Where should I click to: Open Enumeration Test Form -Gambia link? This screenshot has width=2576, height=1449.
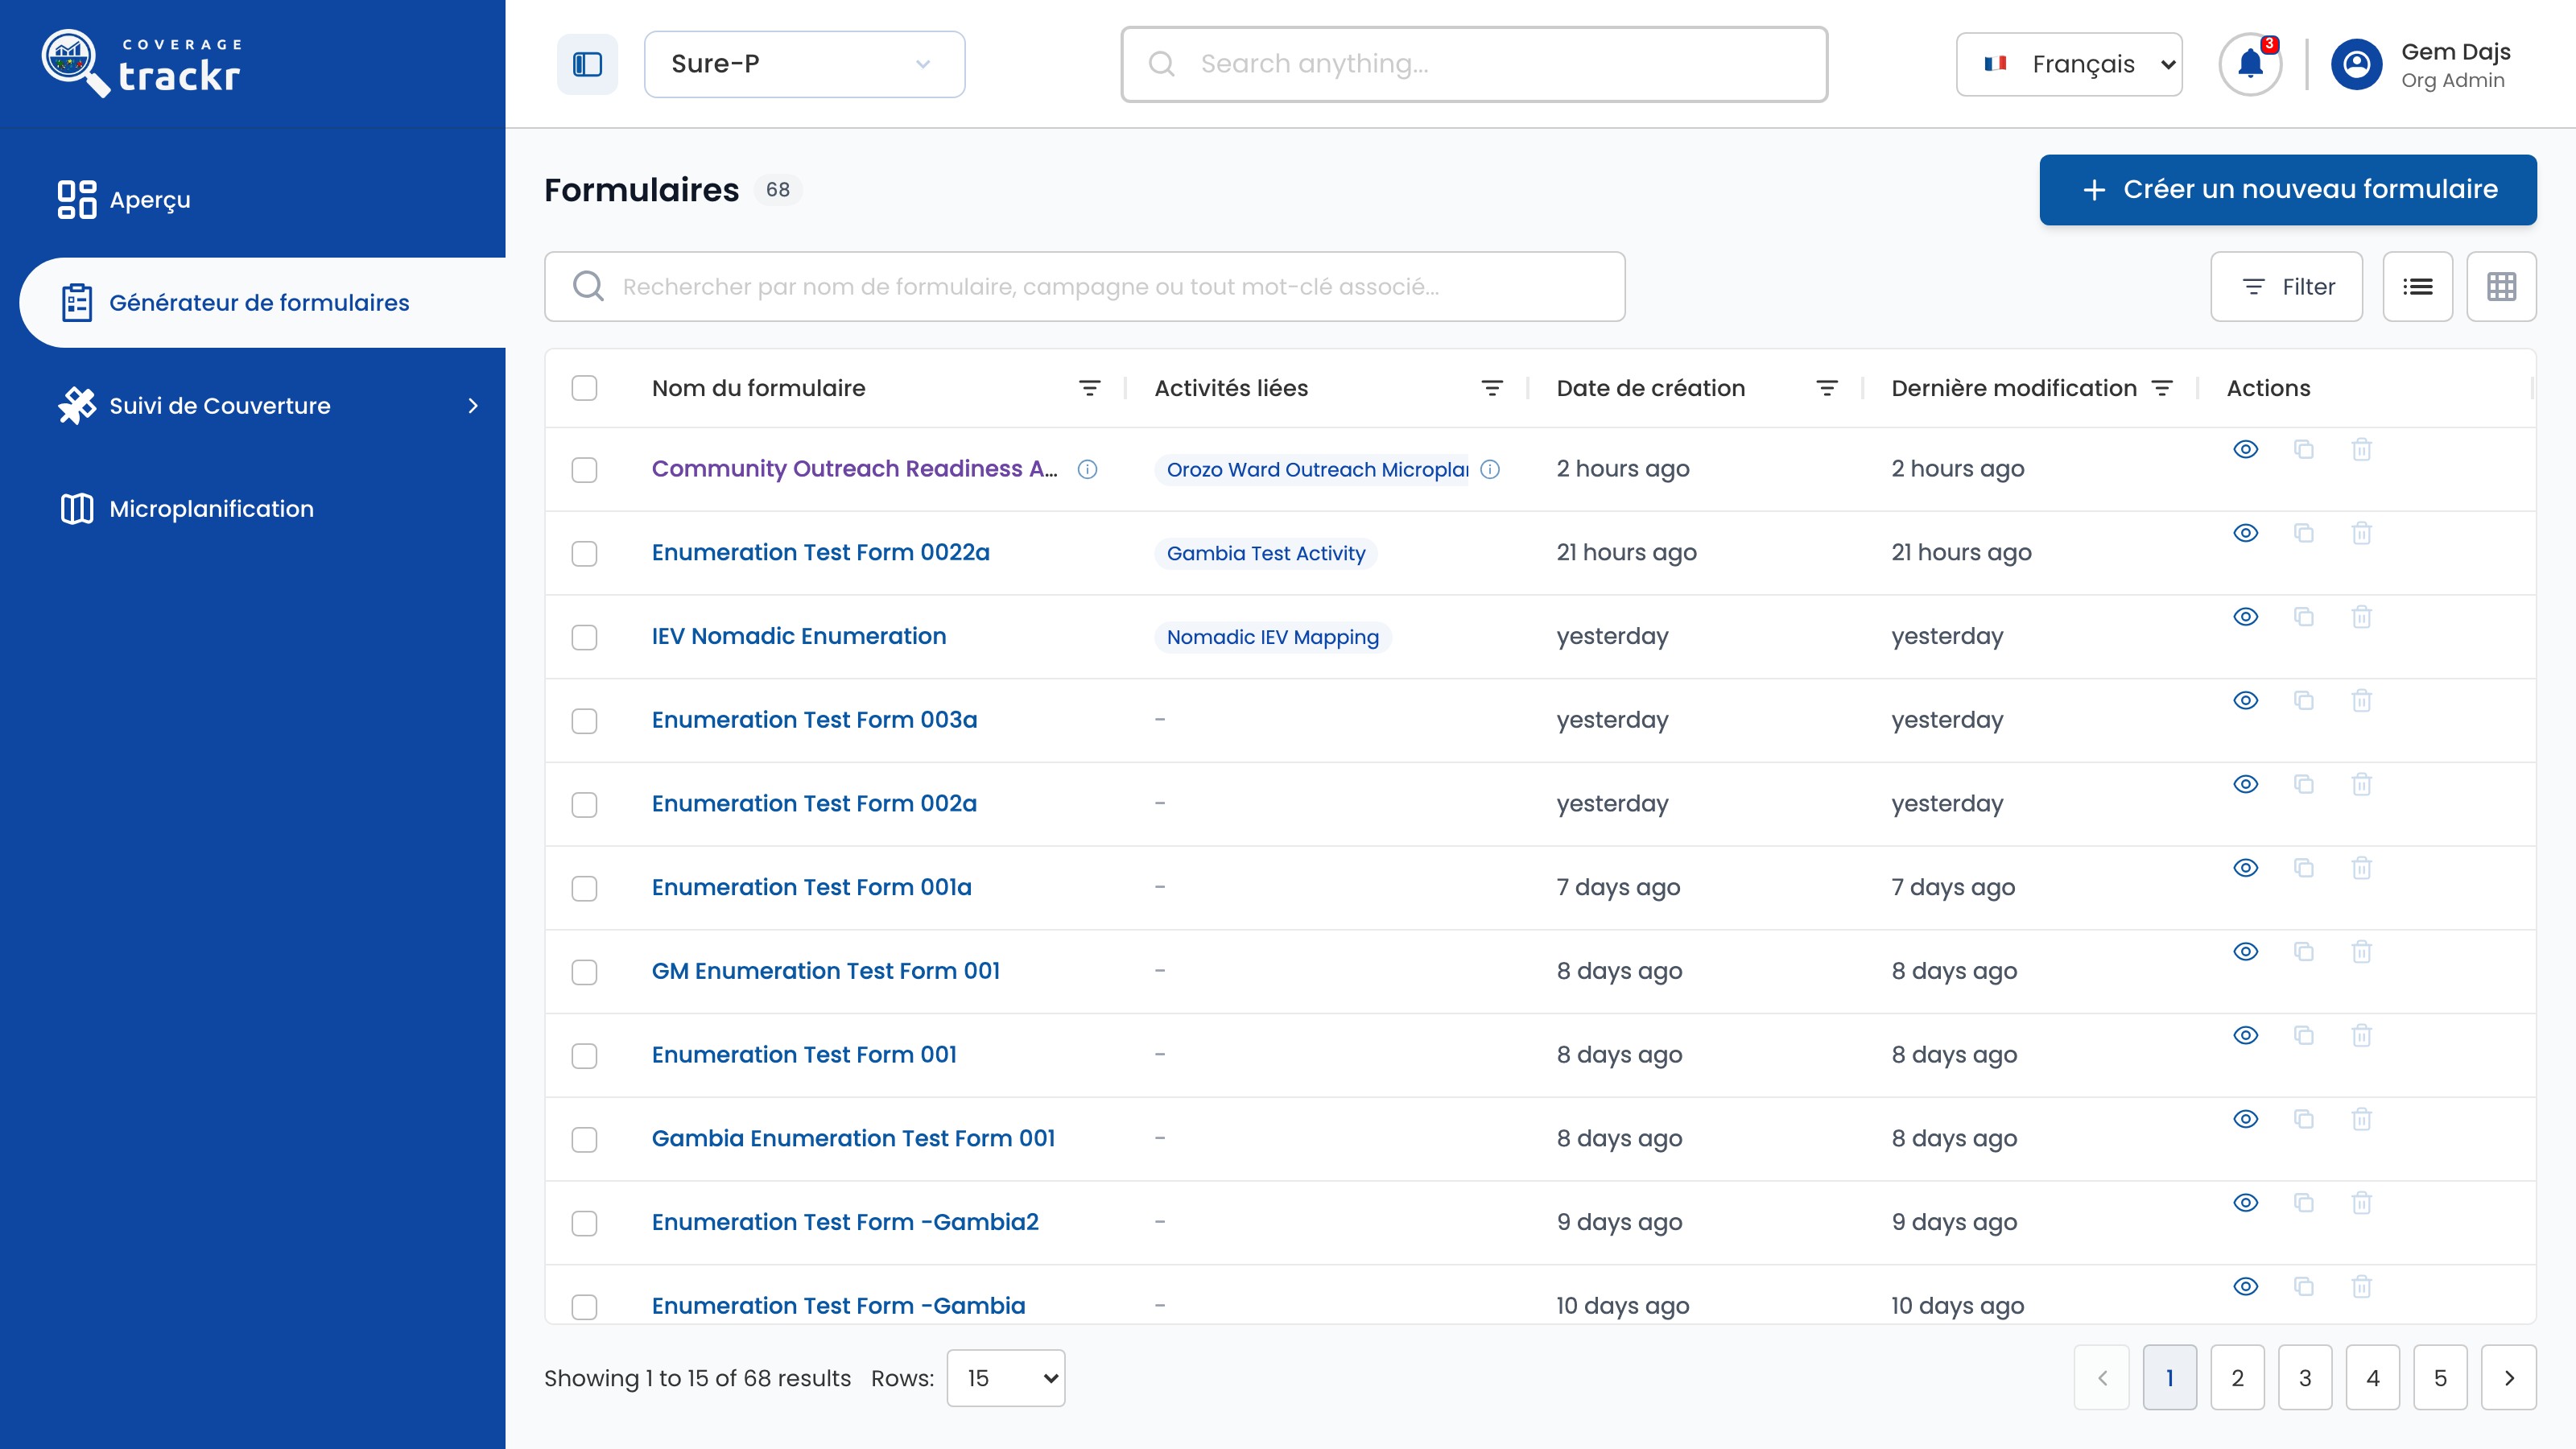tap(838, 1306)
